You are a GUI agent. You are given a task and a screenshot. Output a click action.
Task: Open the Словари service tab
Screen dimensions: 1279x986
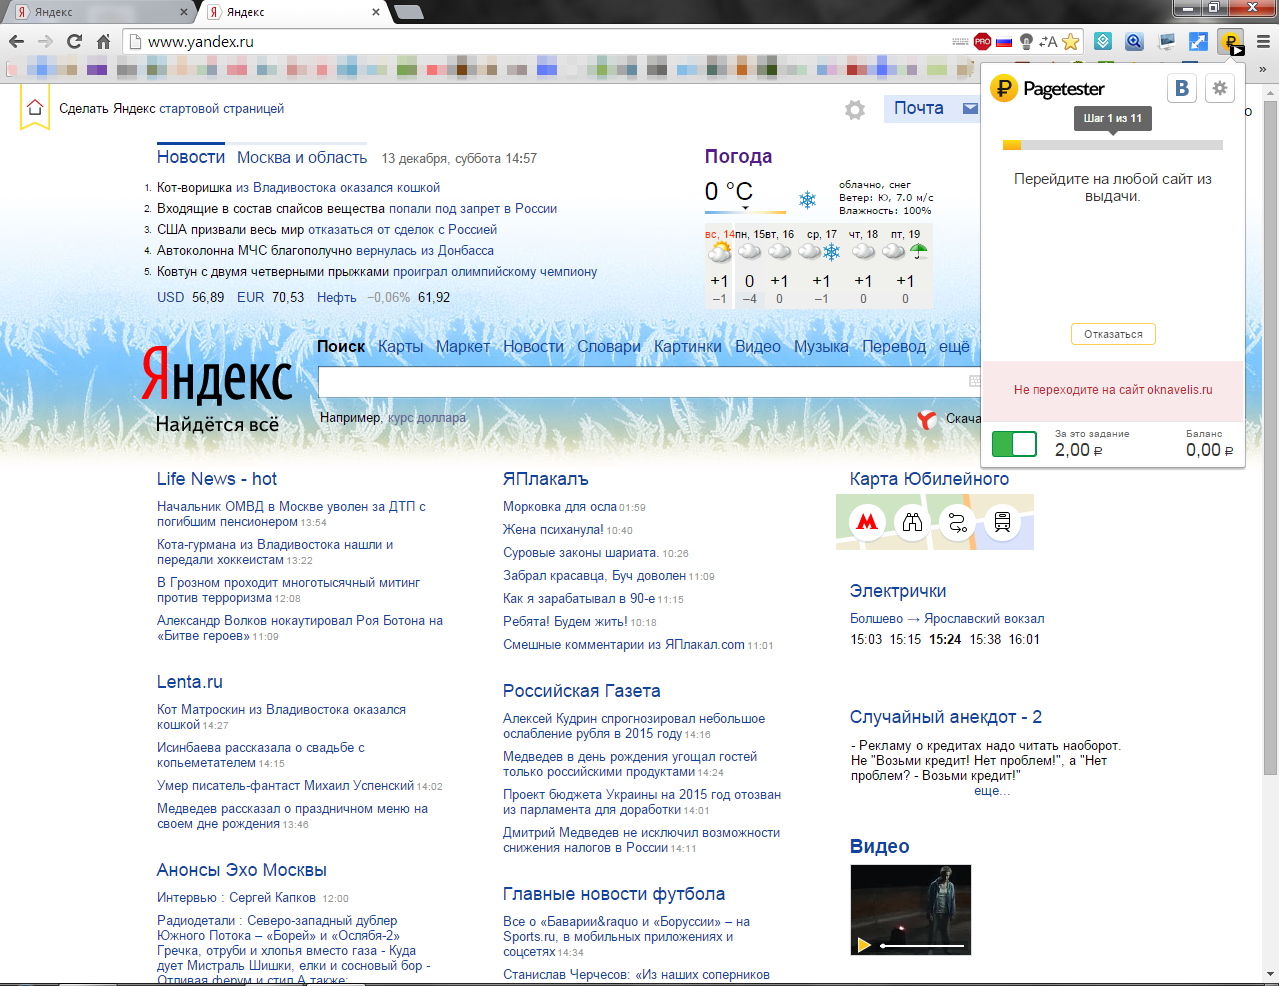(609, 346)
